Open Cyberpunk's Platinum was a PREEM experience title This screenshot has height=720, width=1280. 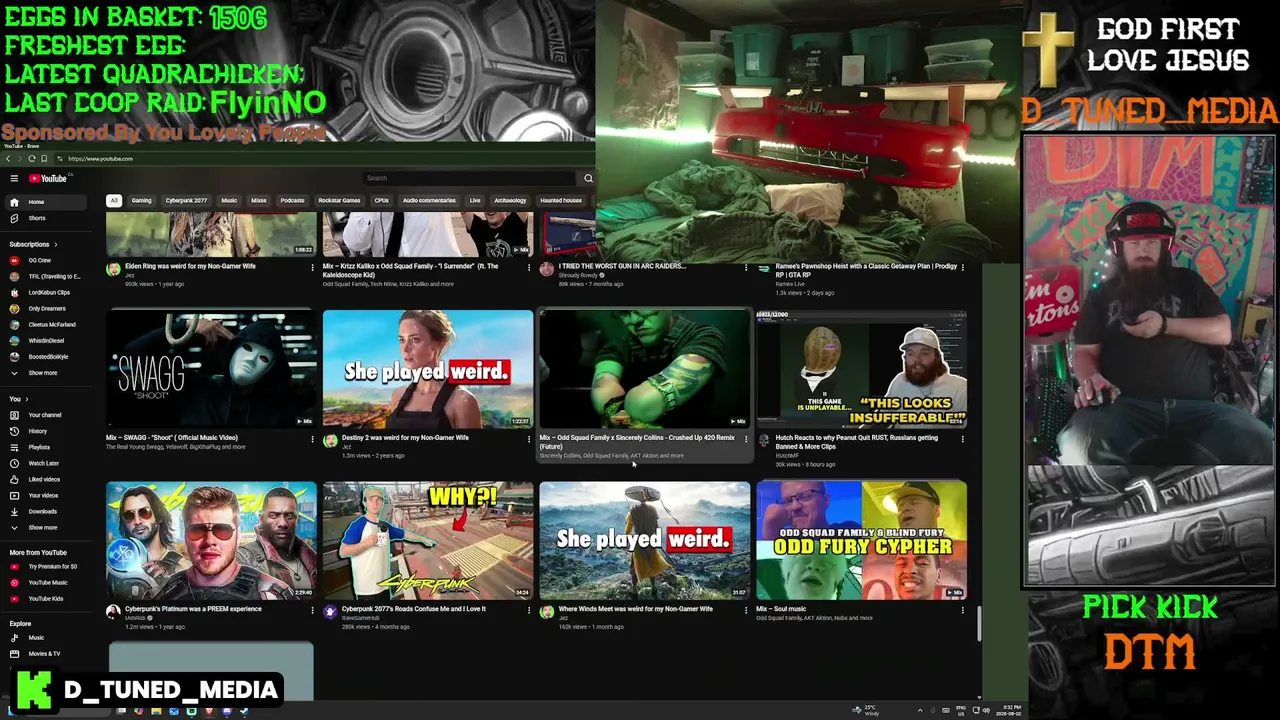[x=193, y=609]
